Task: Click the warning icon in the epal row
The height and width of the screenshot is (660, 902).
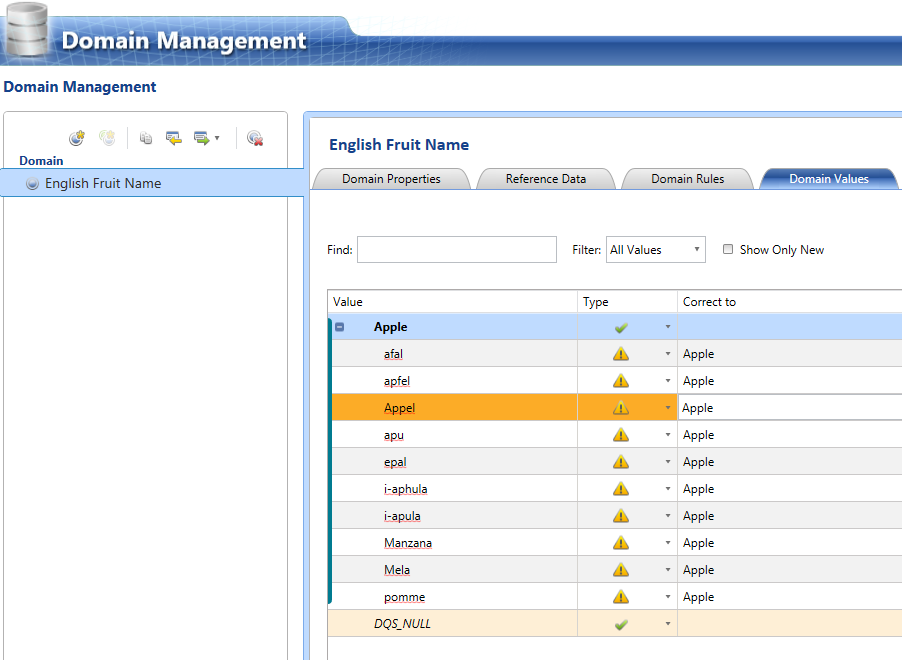Action: [621, 462]
